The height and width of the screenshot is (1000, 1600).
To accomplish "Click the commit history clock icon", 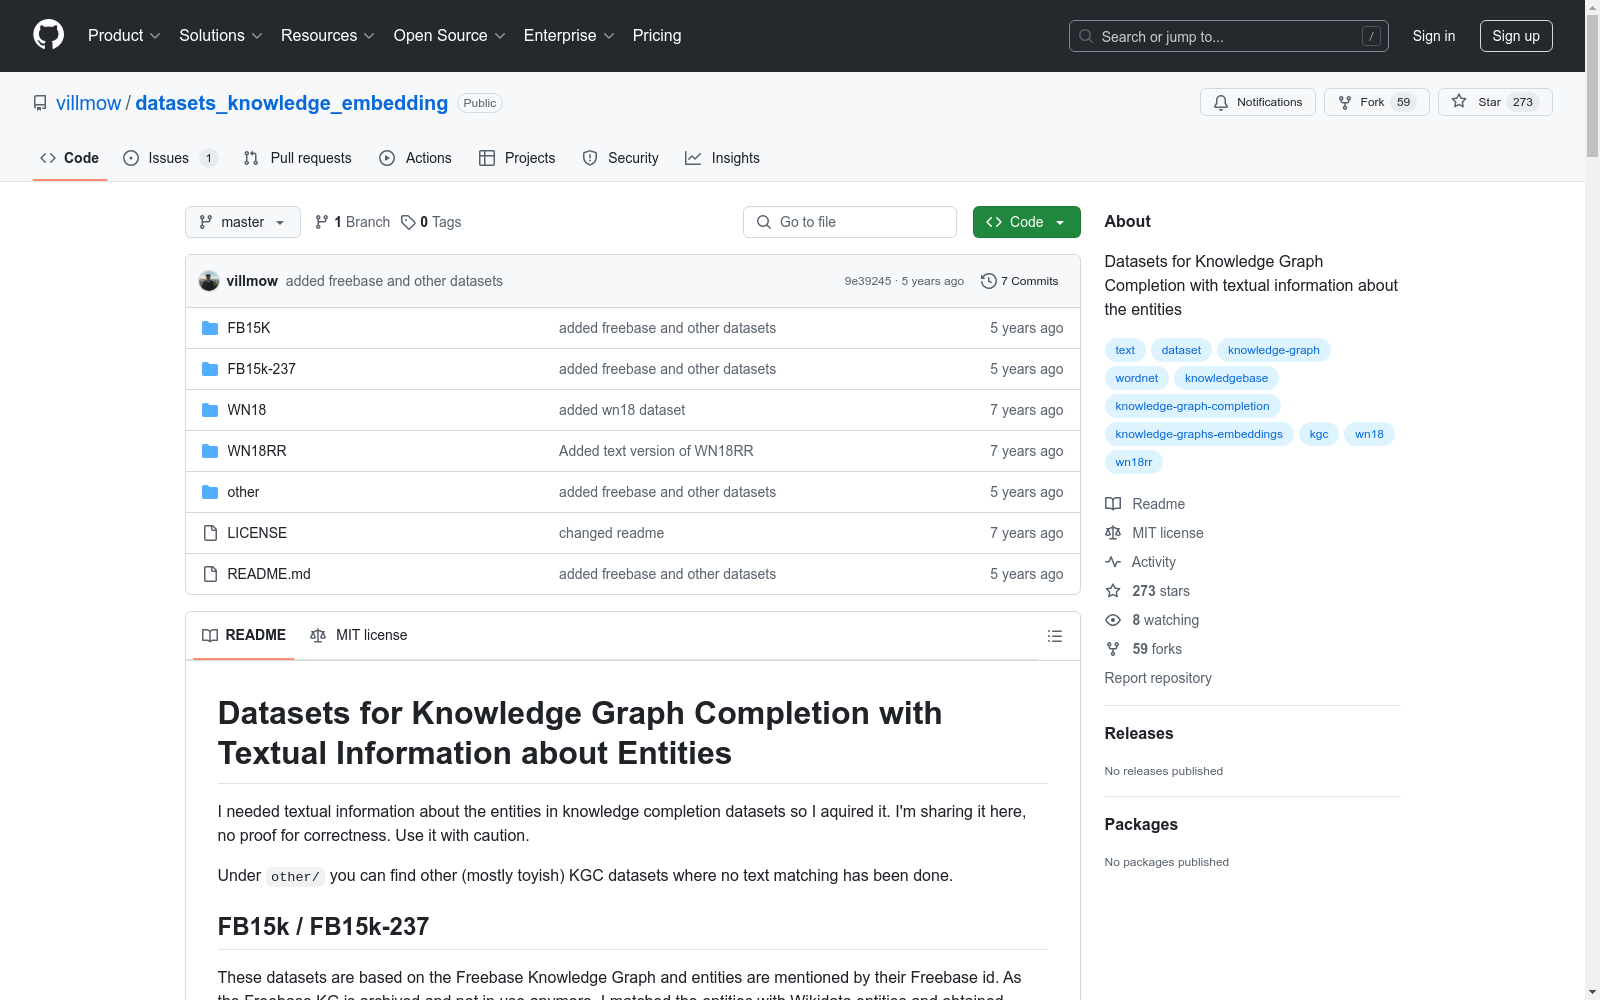I will [x=989, y=281].
